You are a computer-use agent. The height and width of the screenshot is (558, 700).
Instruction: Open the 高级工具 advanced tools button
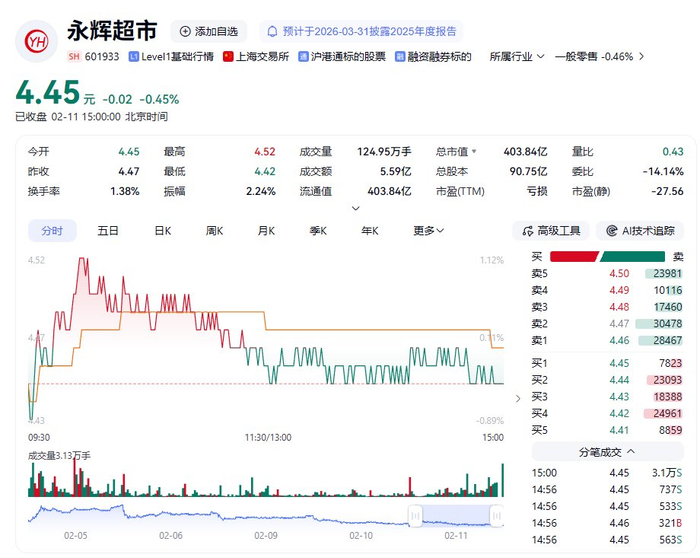pos(551,231)
